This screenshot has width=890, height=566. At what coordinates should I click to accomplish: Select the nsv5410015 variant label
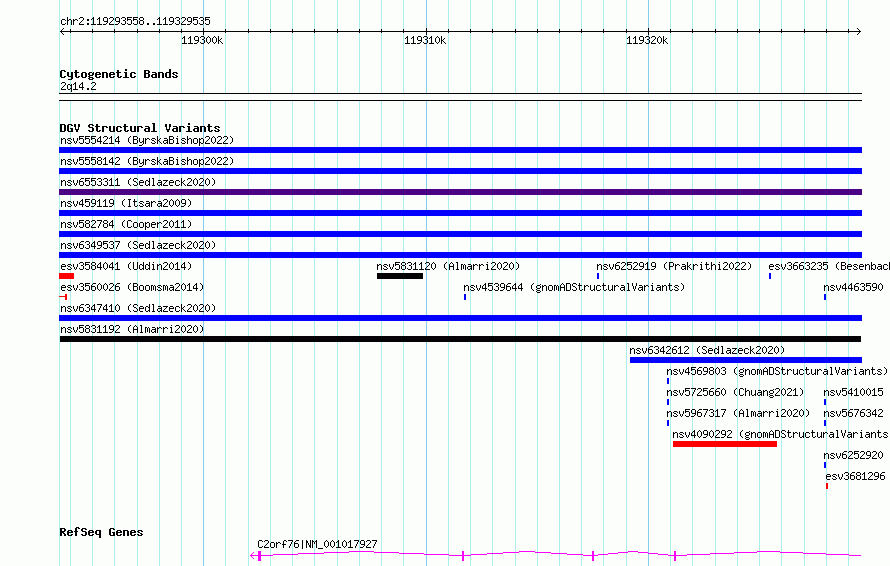(x=853, y=392)
